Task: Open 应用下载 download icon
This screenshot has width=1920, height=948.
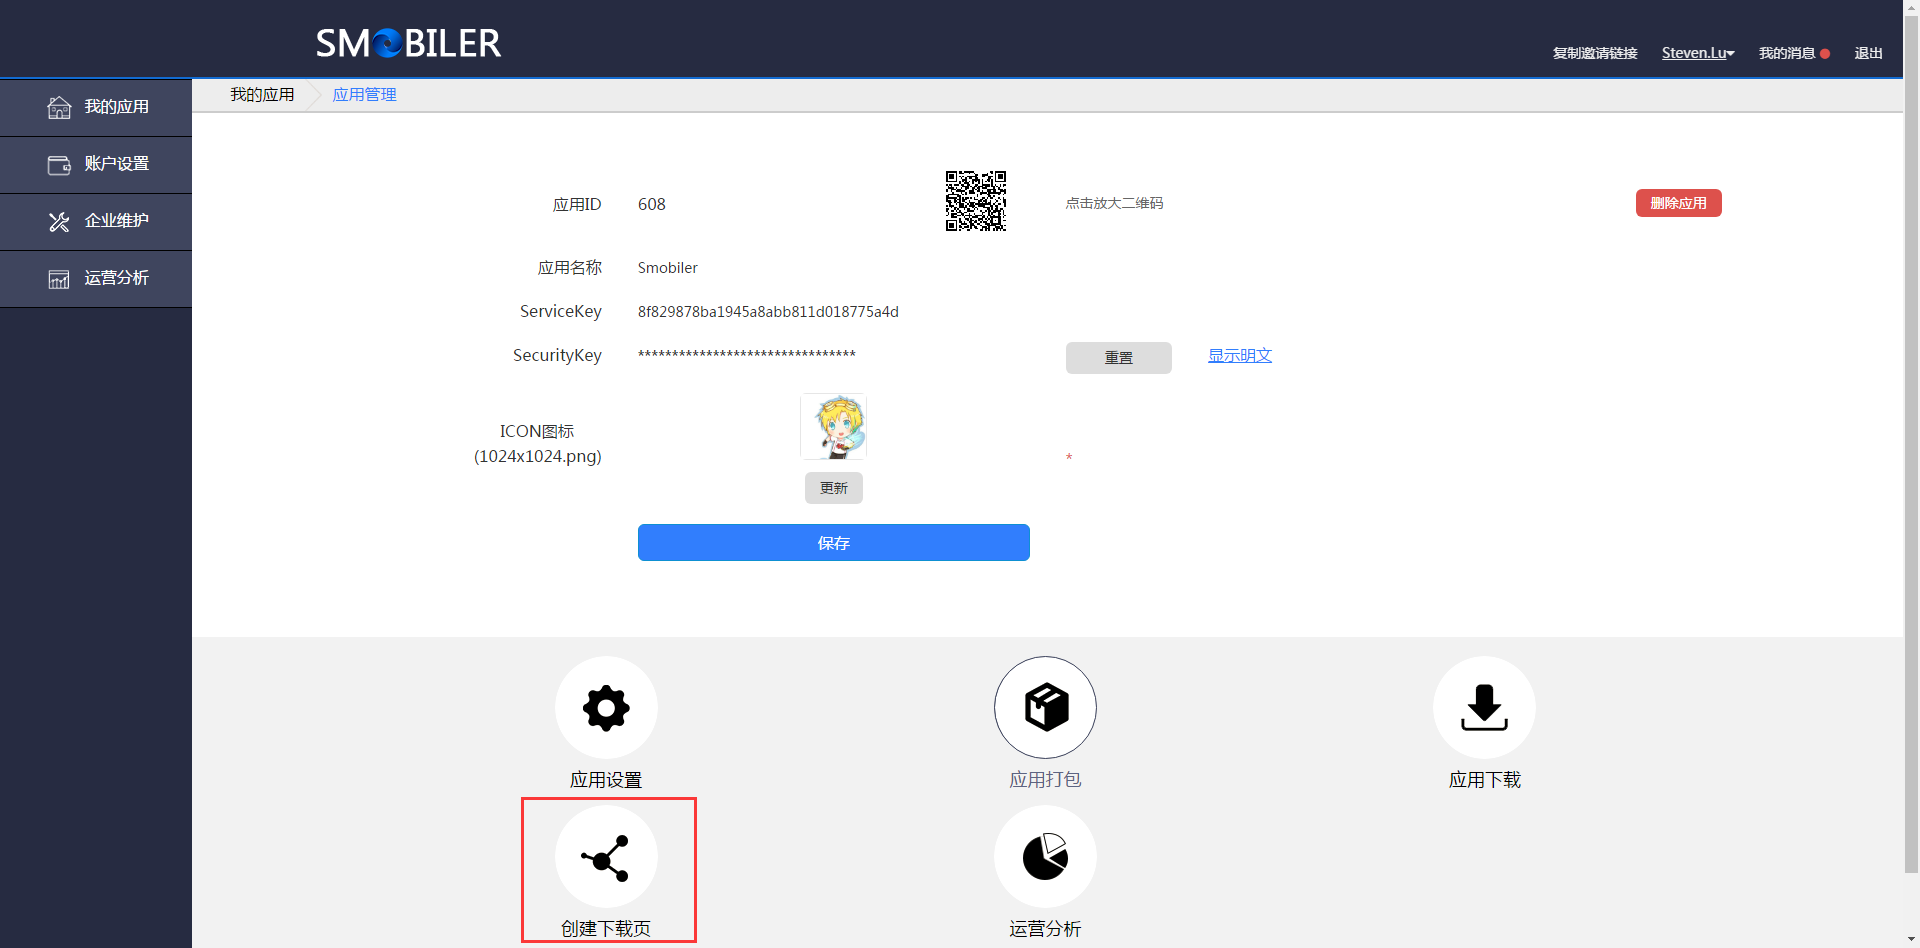Action: coord(1484,708)
